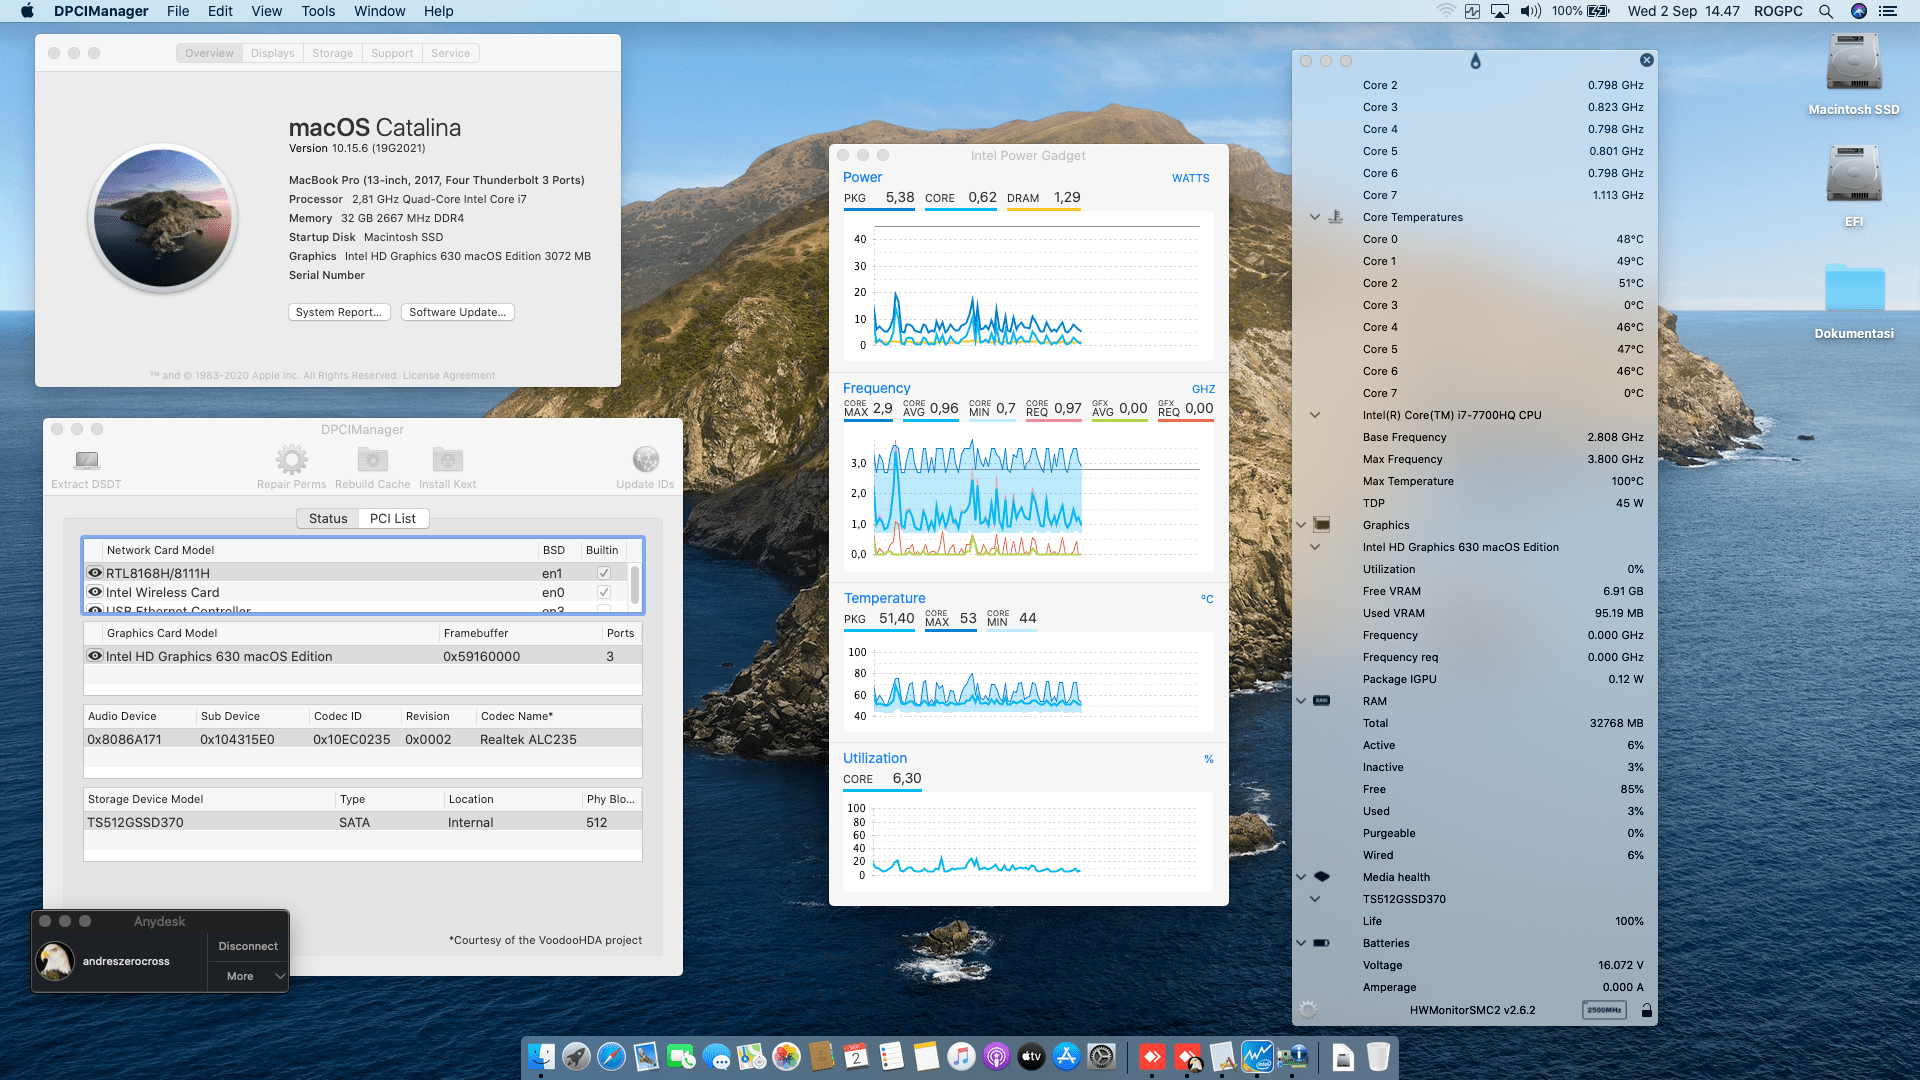
Task: Open Messages from the Dock
Action: [x=716, y=1056]
